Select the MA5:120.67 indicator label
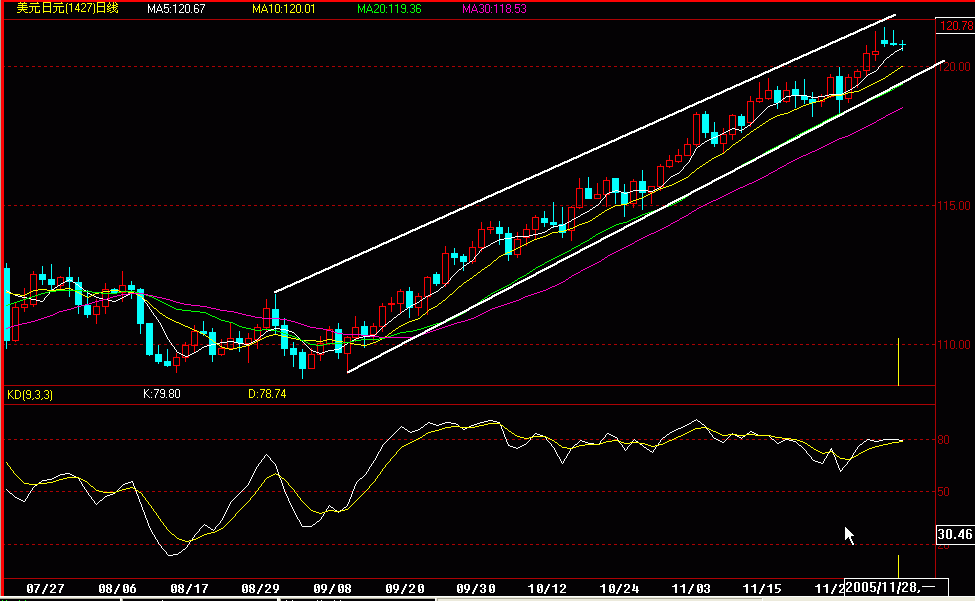 click(176, 9)
